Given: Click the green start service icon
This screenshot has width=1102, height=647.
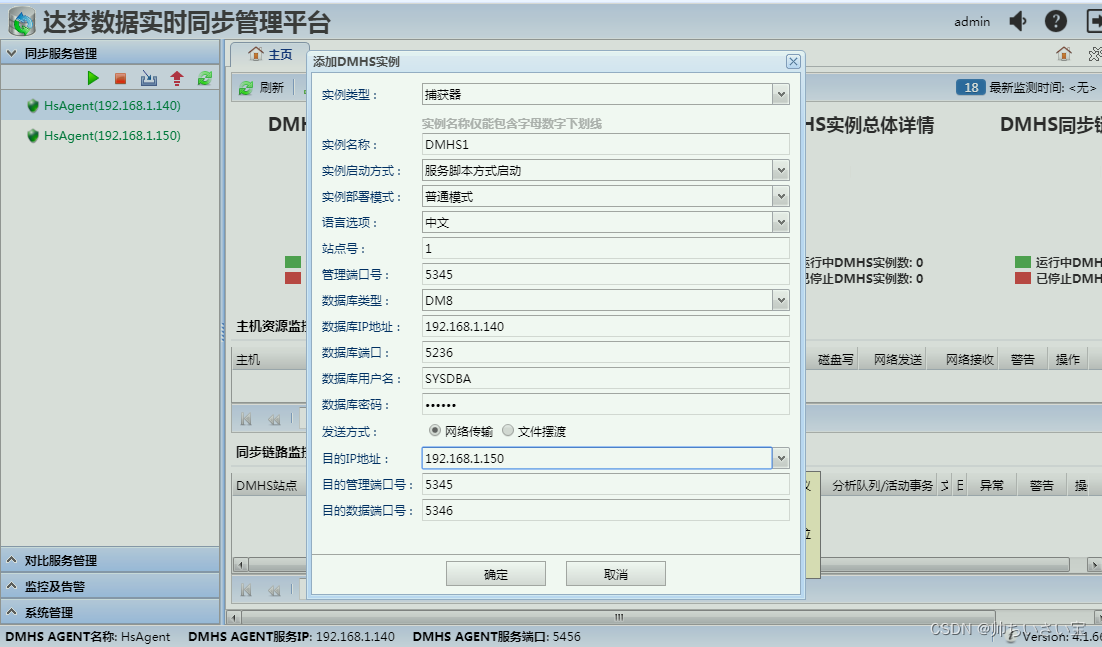Looking at the screenshot, I should tap(93, 78).
